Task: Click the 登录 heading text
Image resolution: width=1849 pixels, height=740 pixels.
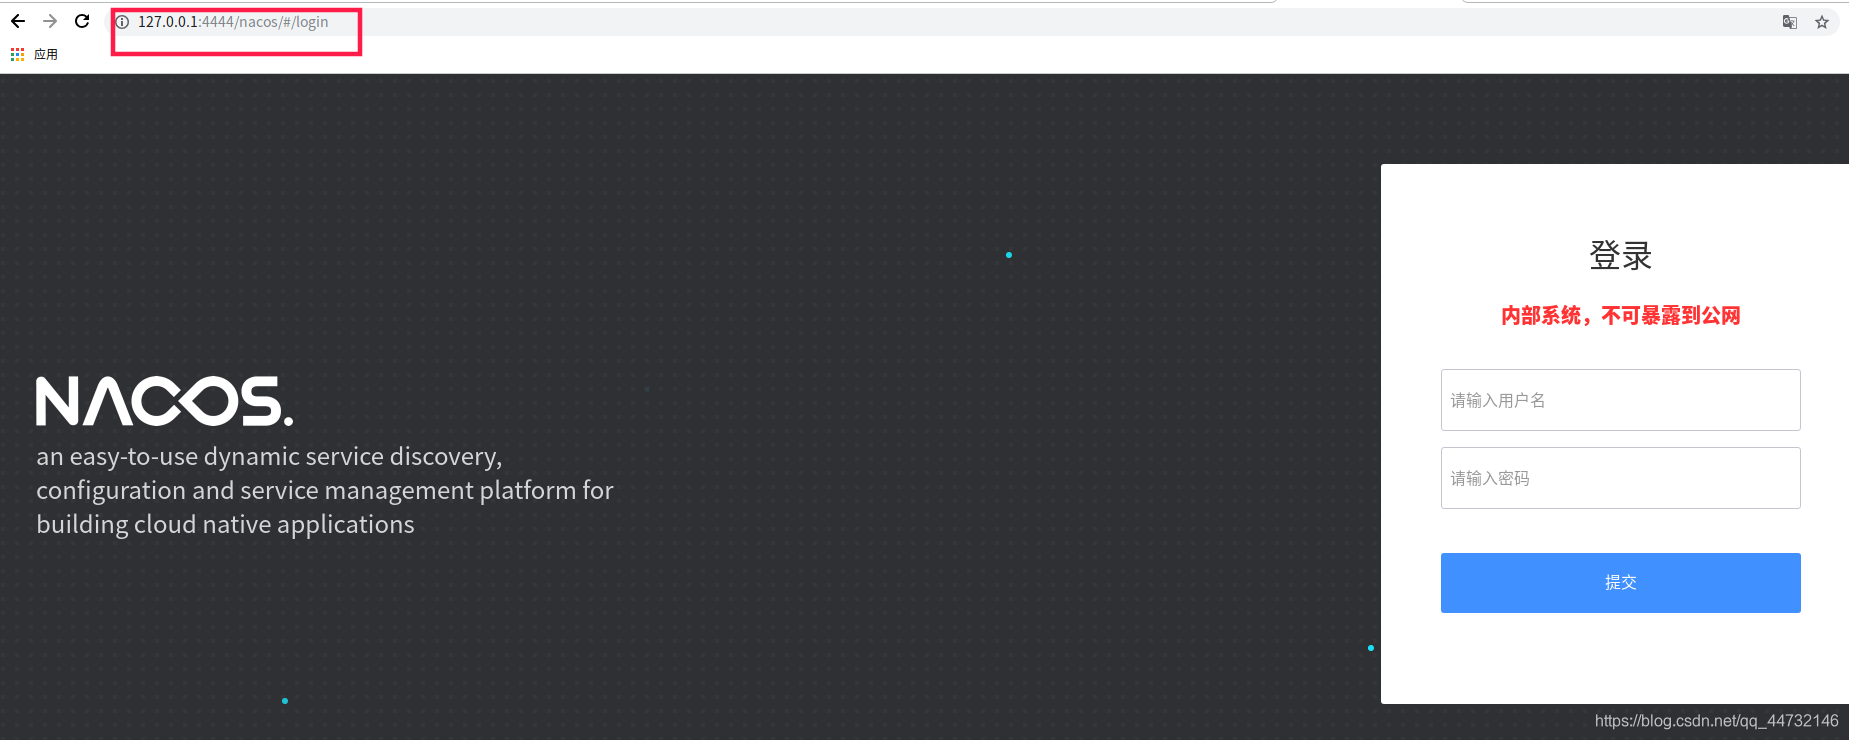Action: [1621, 255]
